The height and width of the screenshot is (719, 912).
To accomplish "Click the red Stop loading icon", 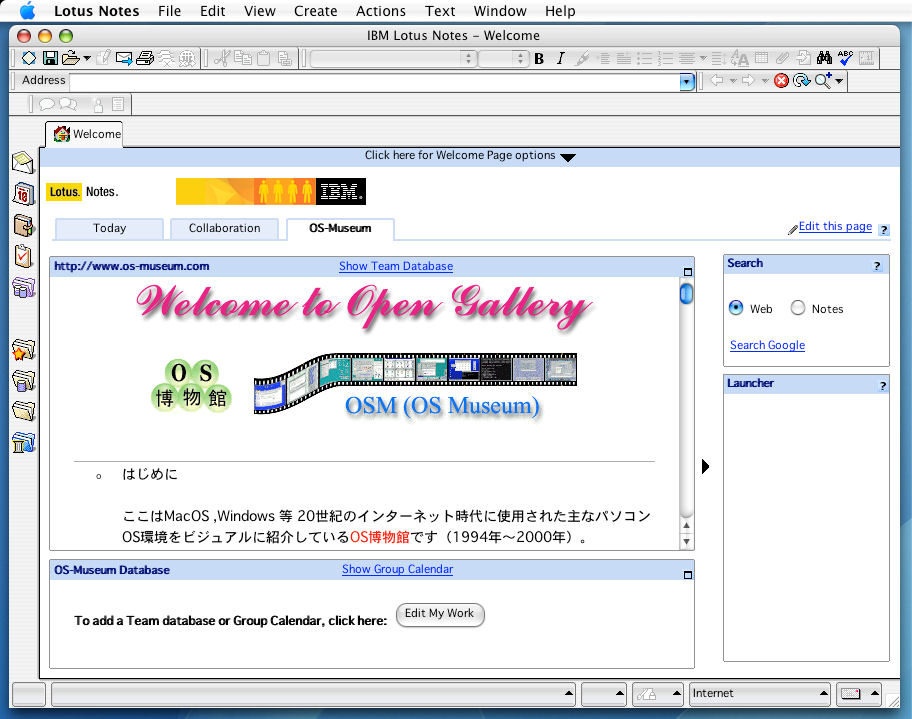I will pos(781,81).
